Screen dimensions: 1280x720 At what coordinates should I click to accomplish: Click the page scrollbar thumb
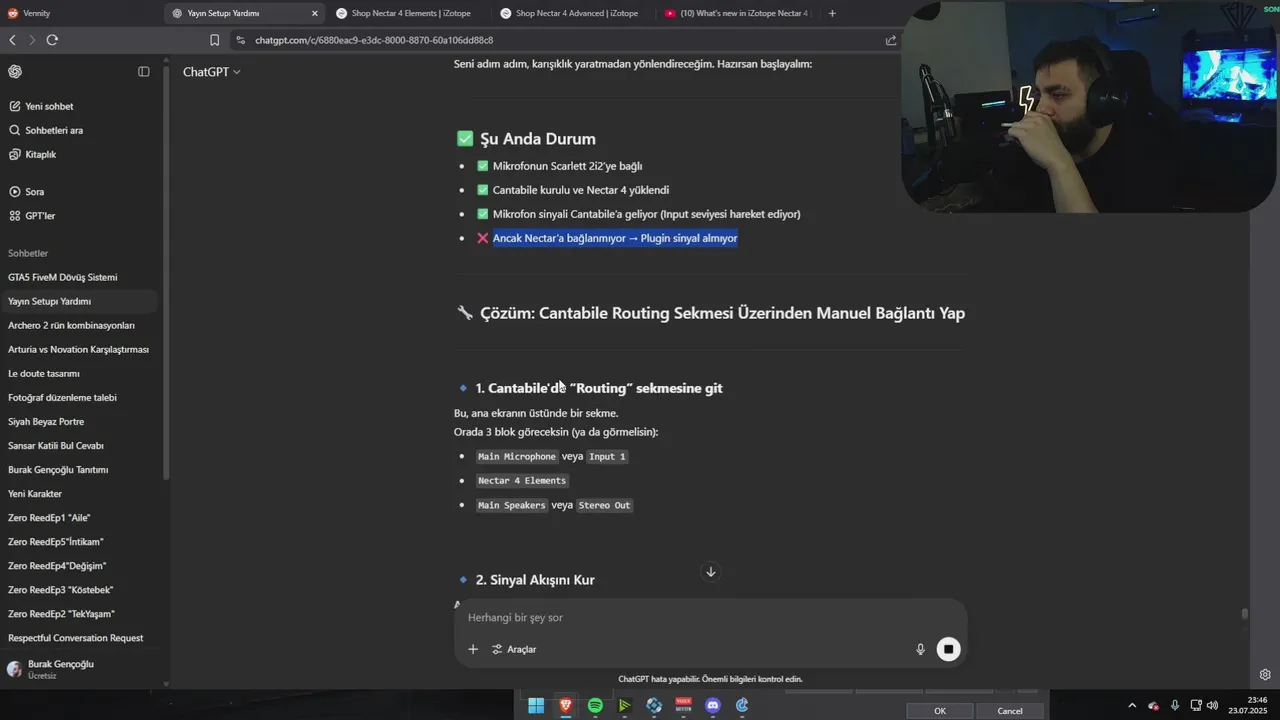1245,614
